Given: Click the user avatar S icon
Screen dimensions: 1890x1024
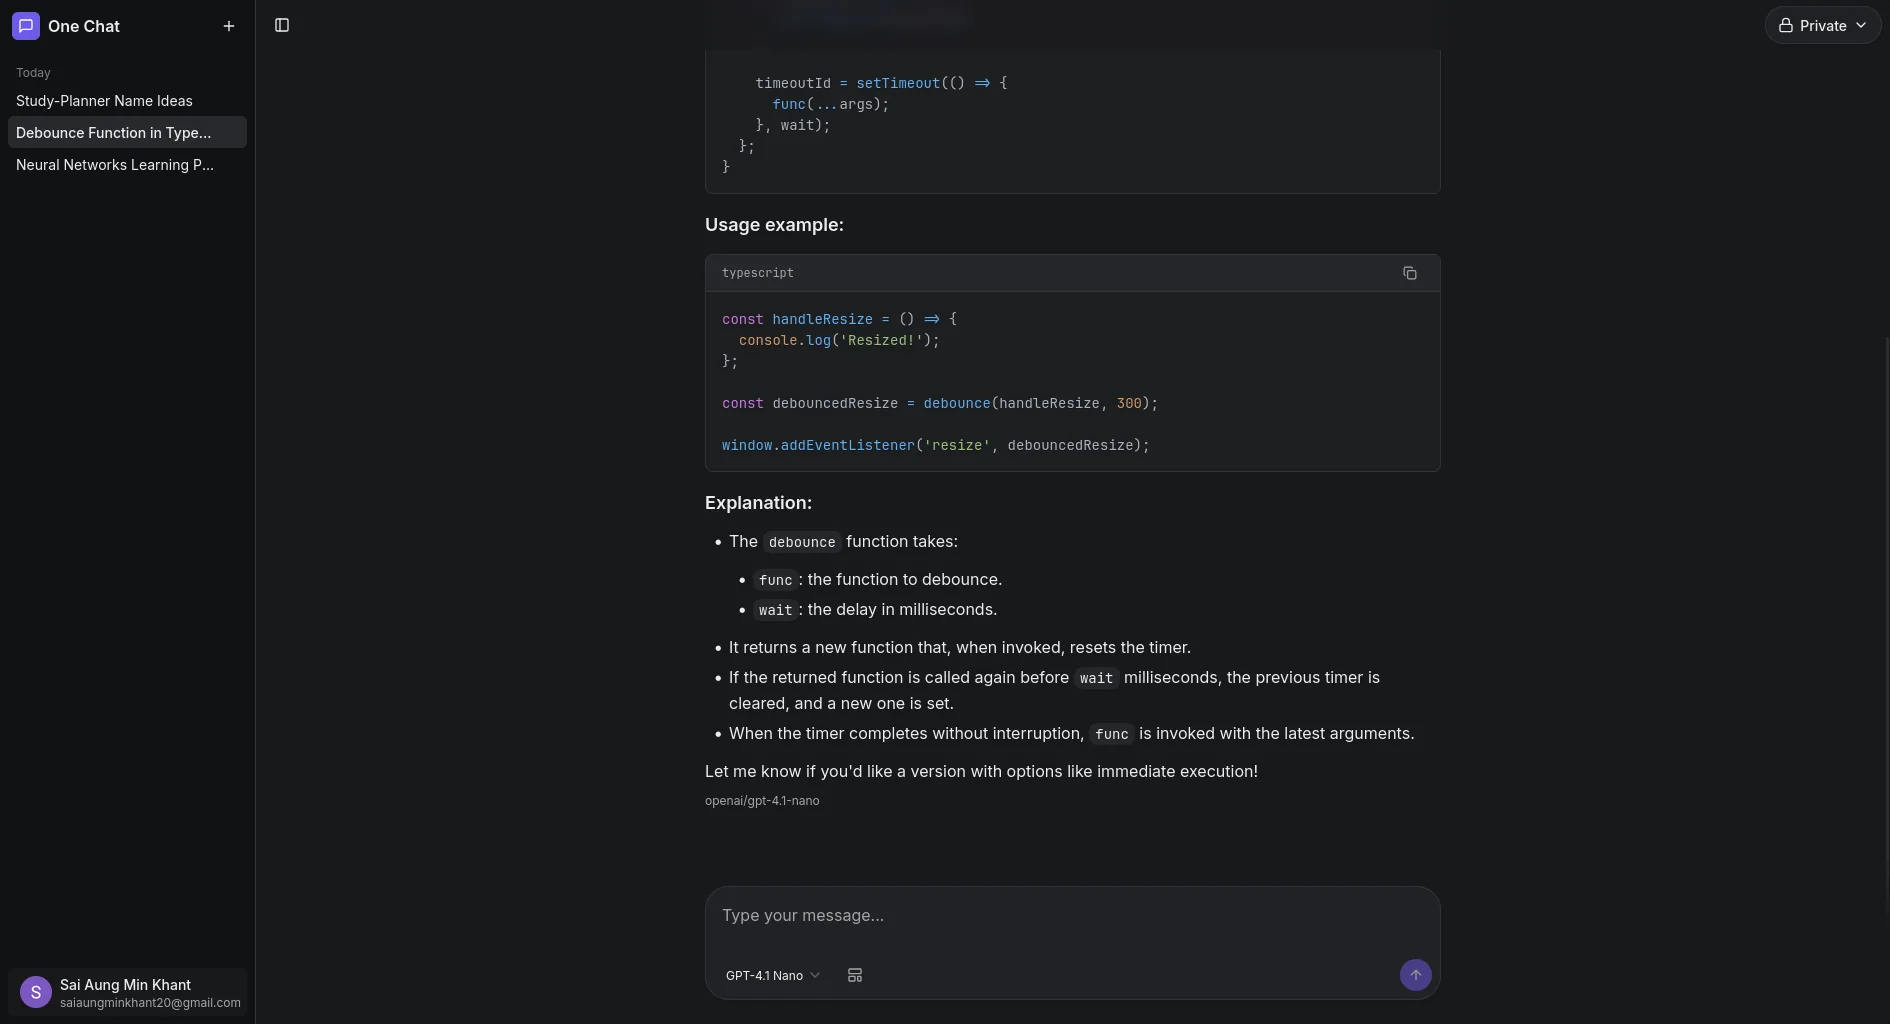Looking at the screenshot, I should click(36, 992).
